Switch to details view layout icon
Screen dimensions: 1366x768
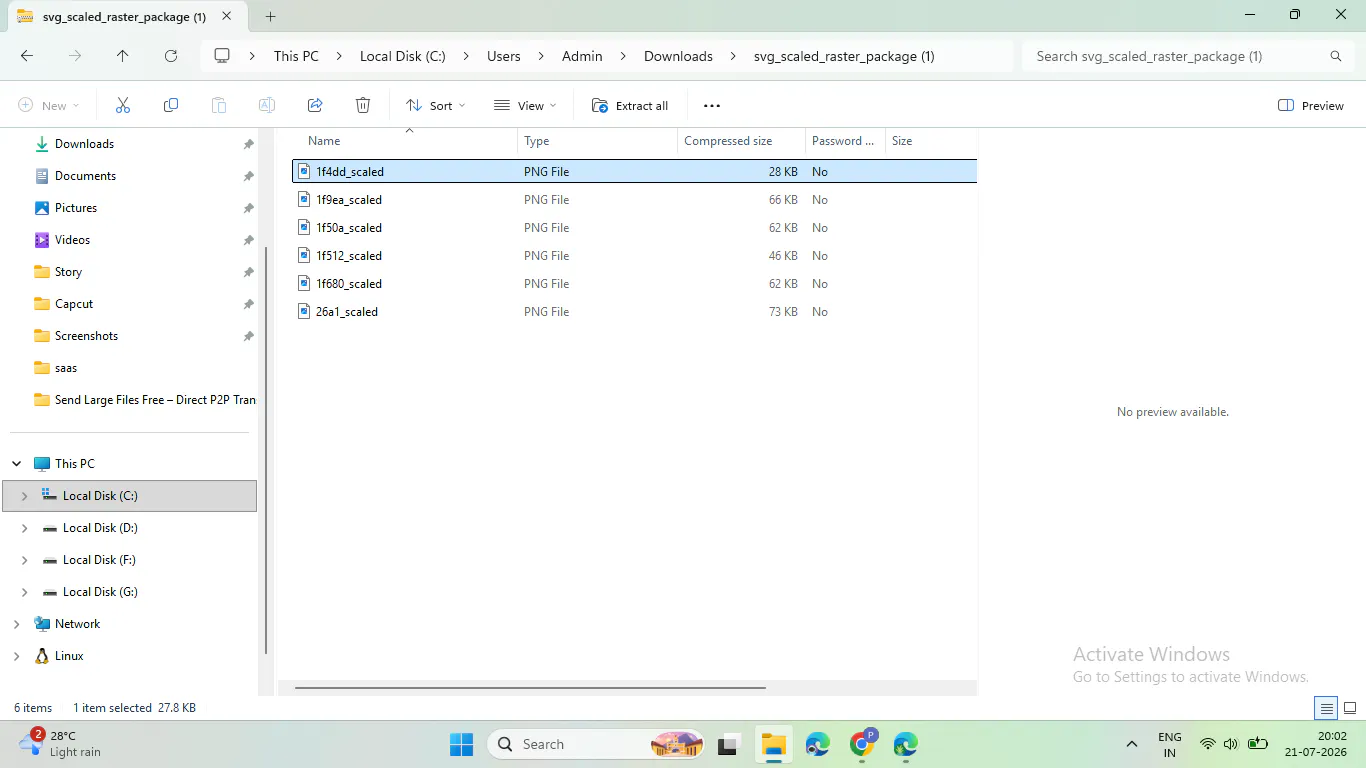point(1326,708)
